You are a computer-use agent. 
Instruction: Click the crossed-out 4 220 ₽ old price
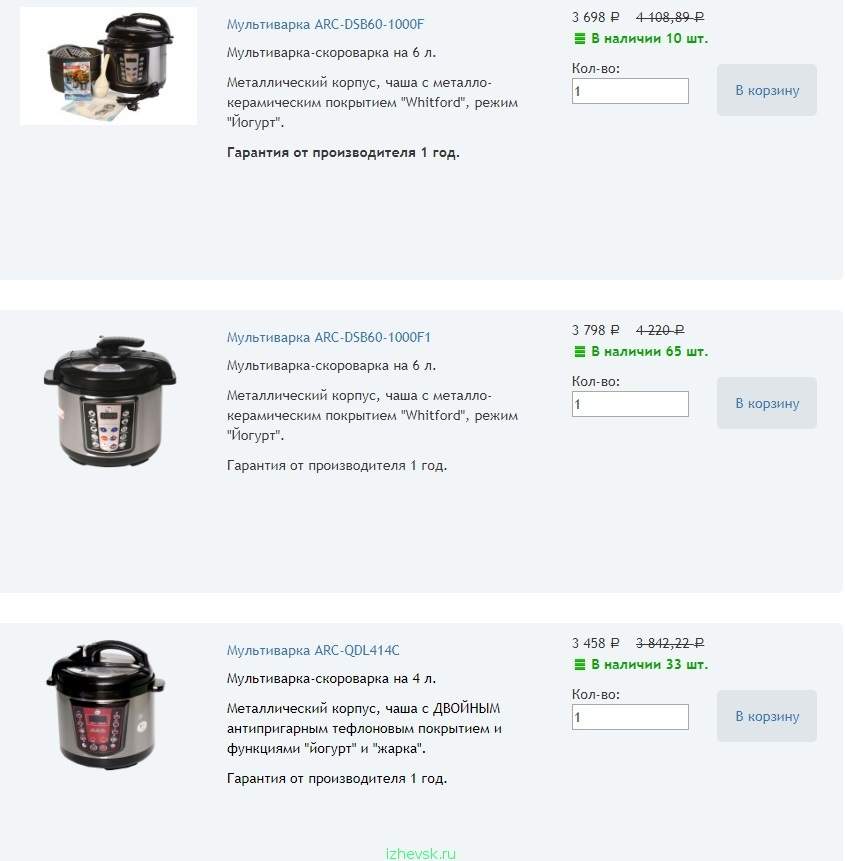[x=660, y=331]
